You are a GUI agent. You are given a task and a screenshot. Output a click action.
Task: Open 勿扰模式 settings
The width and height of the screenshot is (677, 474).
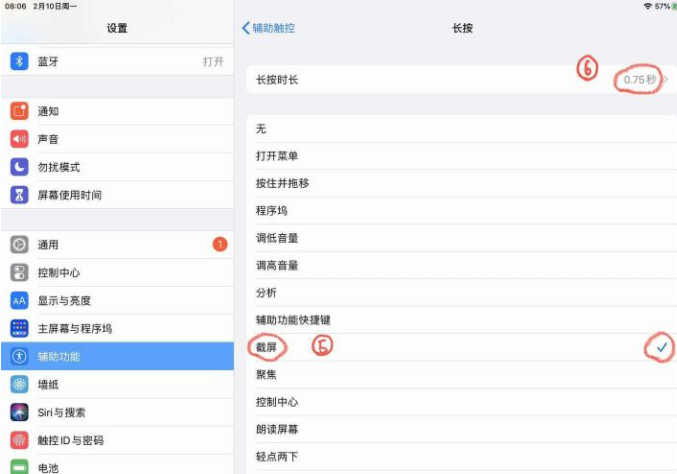(x=117, y=167)
